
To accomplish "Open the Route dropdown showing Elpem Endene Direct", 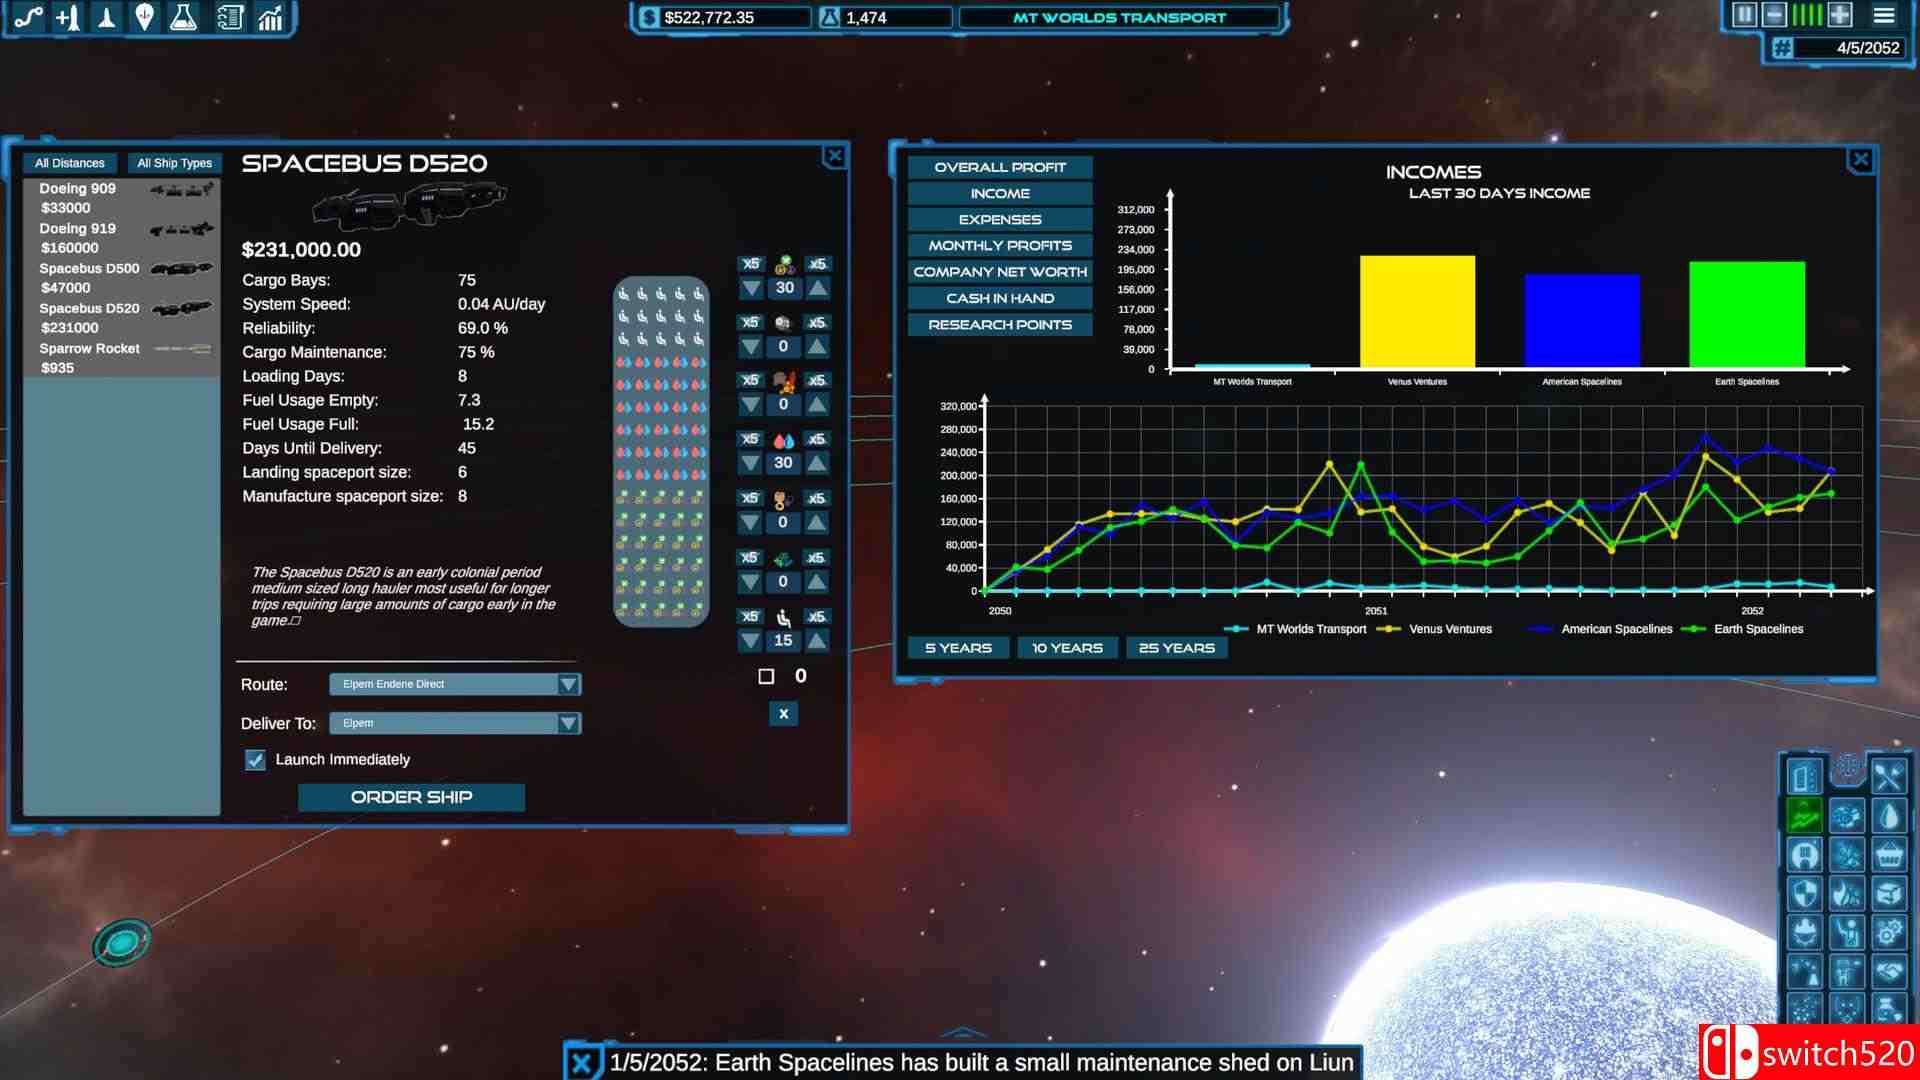I will coord(455,684).
